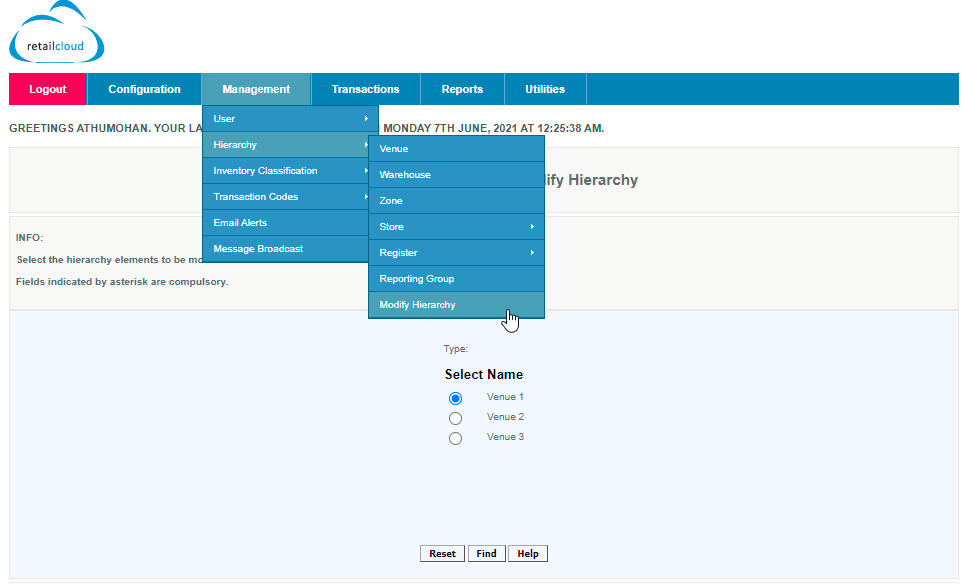Open Transaction Codes submenu

[x=290, y=197]
